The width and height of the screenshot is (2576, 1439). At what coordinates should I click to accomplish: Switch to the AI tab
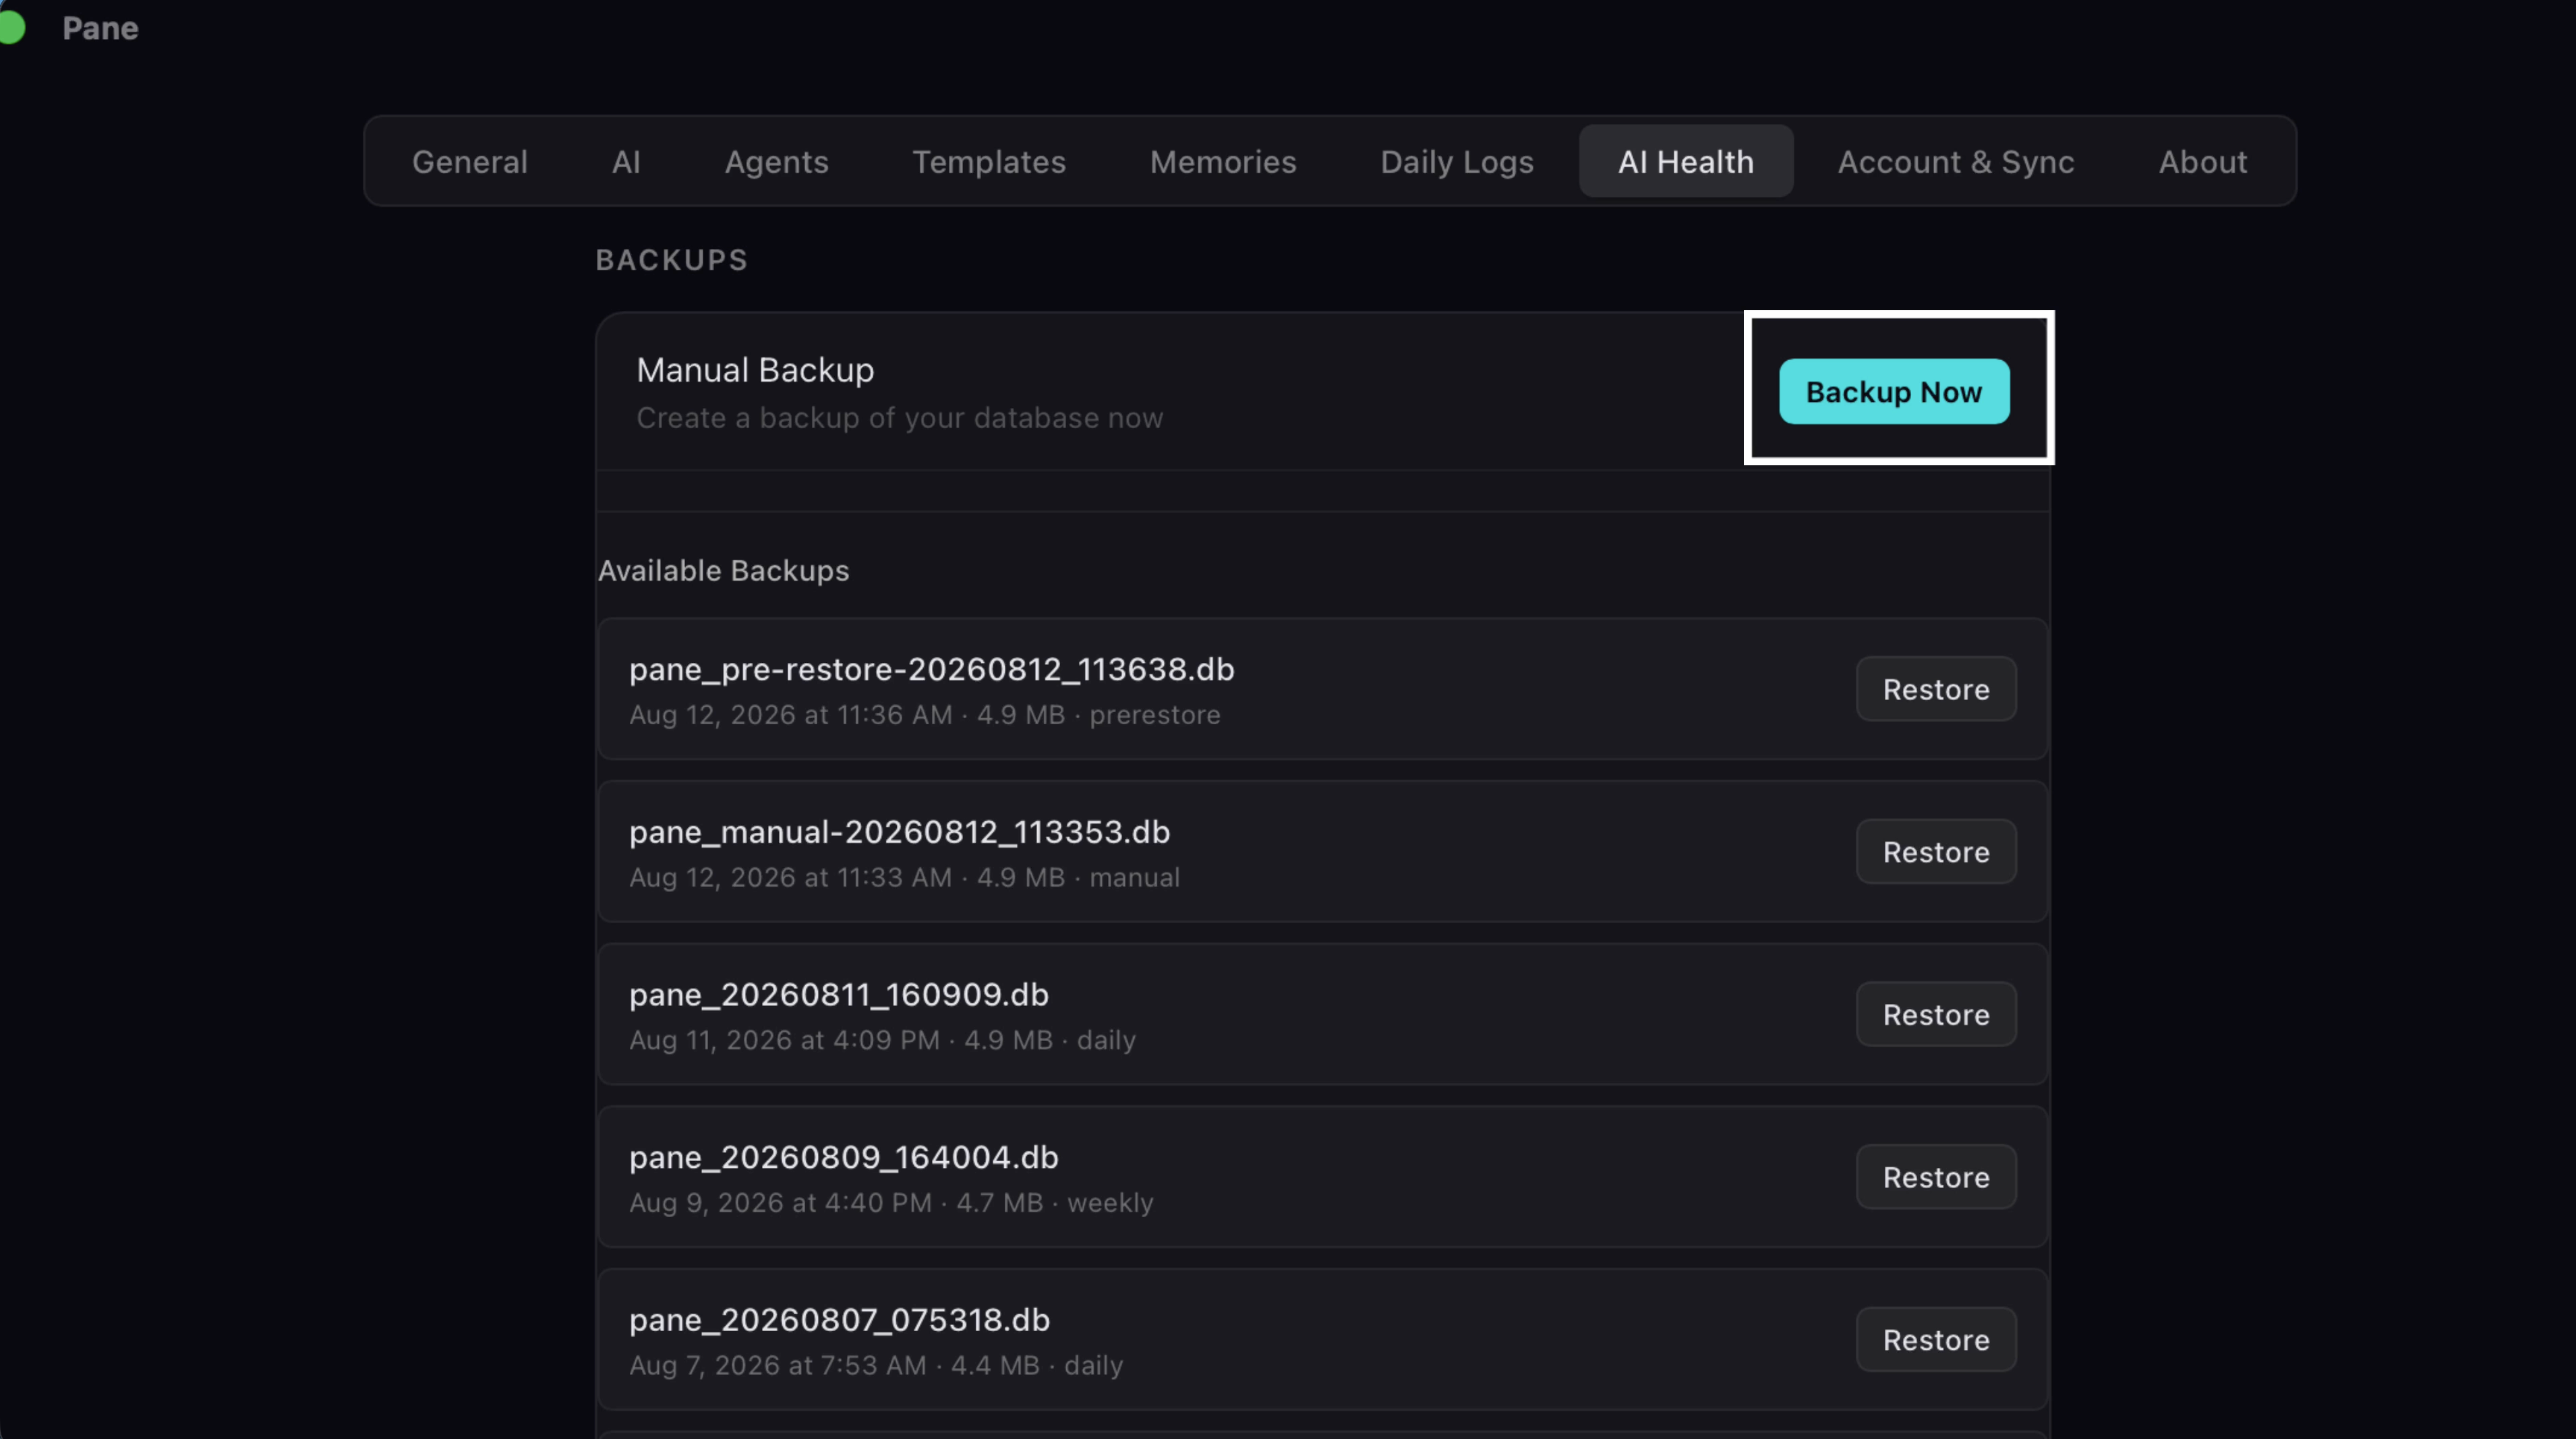click(x=626, y=161)
